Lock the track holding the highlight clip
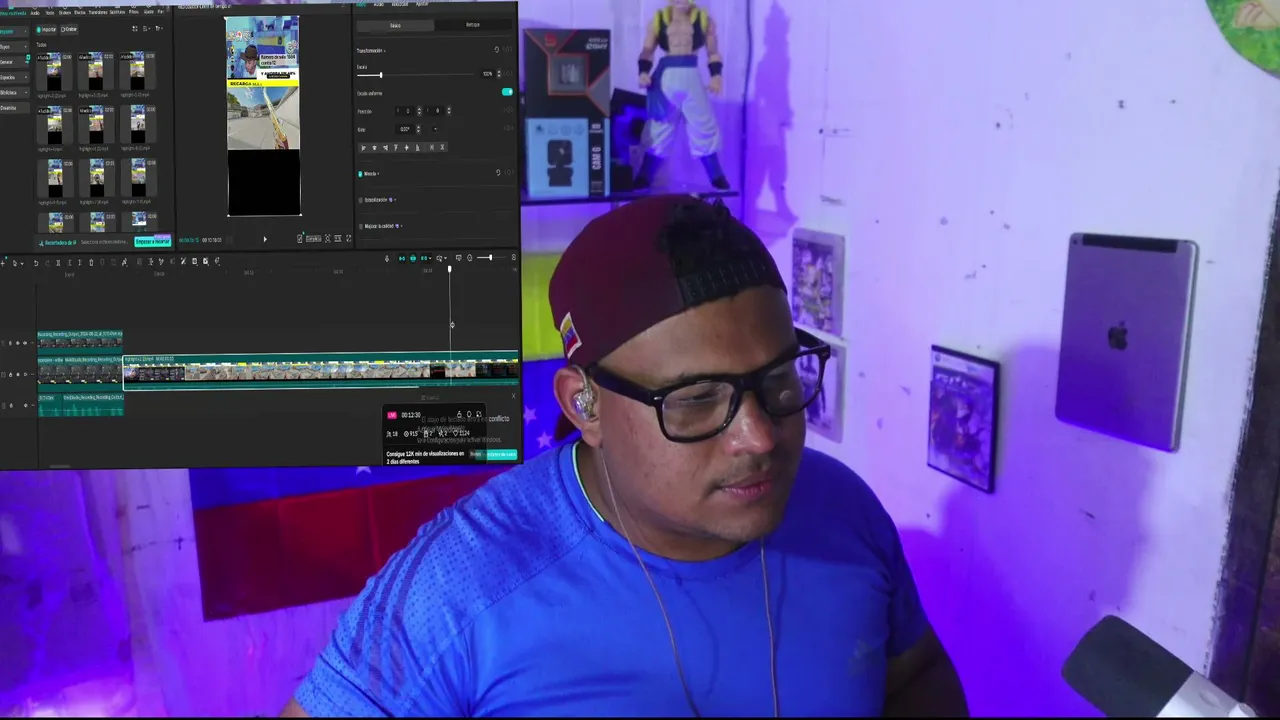1280x720 pixels. tap(11, 374)
